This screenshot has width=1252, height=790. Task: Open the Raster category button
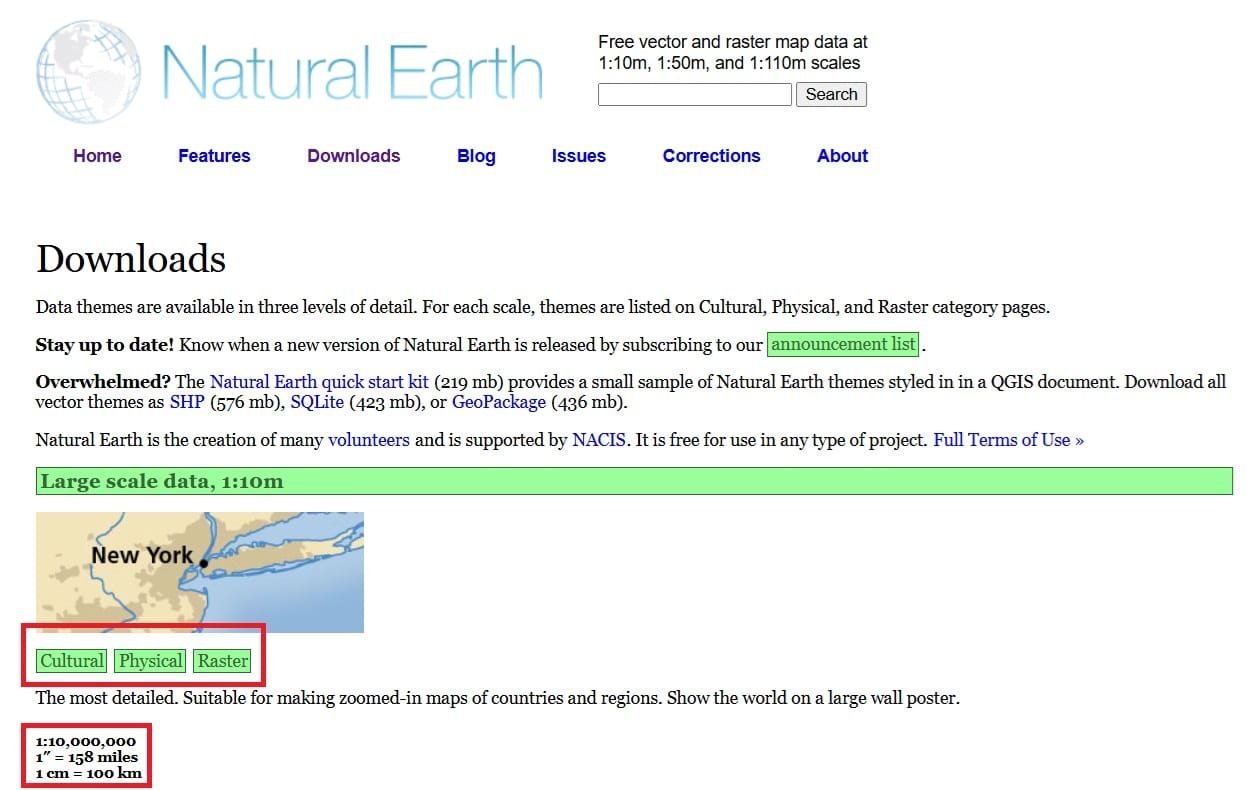(222, 661)
